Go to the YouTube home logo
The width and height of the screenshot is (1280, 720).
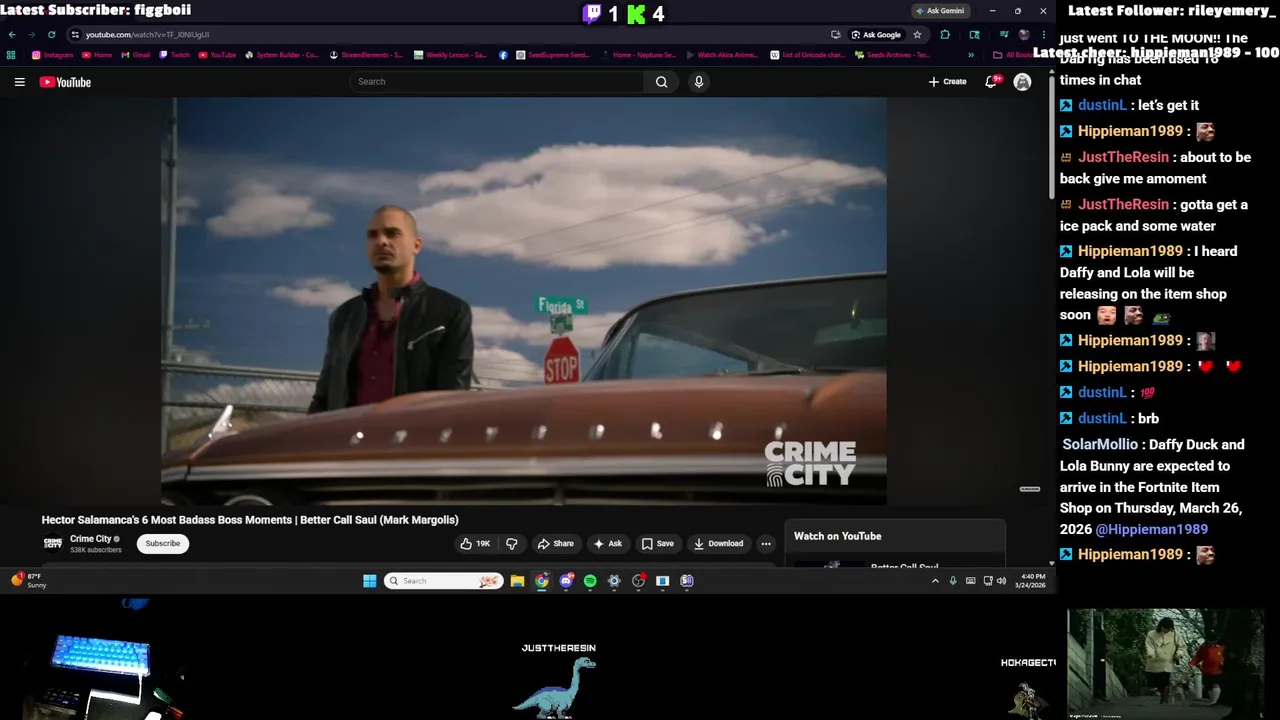click(x=65, y=82)
